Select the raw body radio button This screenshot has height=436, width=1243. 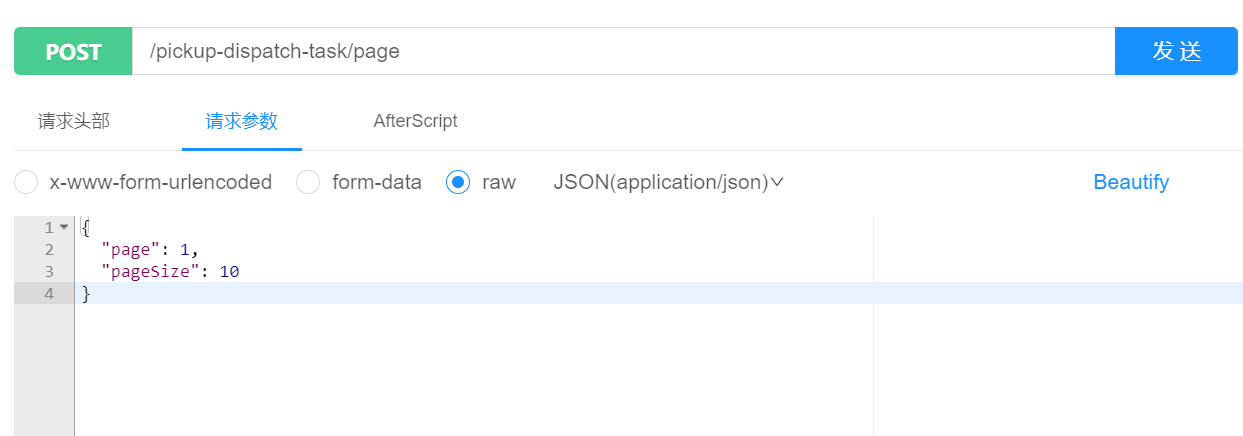[458, 182]
